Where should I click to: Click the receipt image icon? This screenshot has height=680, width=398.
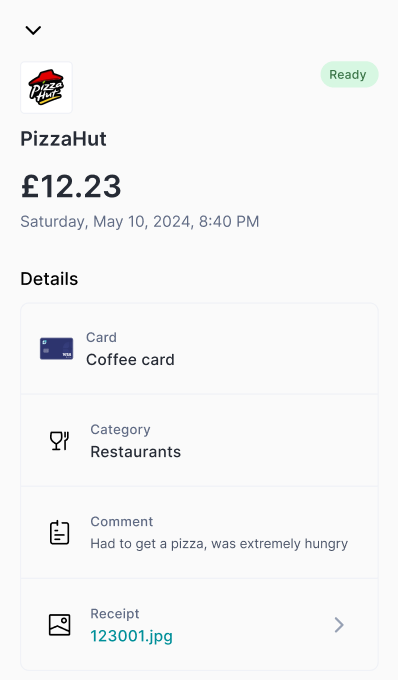click(x=59, y=625)
